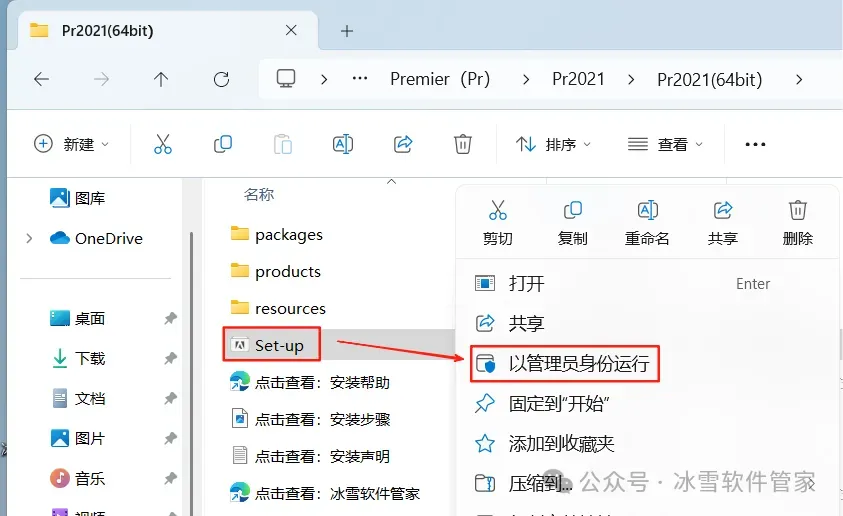Screen dimensions: 843x516
Task: Select 点击查看：冰雪软件管家 shortcut
Action: pyautogui.click(x=325, y=493)
